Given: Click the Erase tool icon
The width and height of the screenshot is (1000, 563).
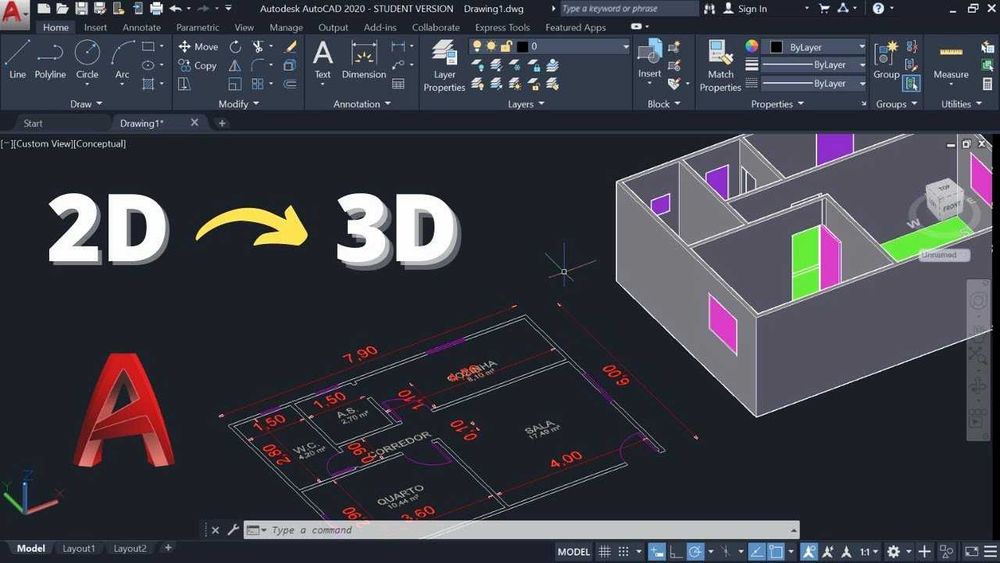Looking at the screenshot, I should pyautogui.click(x=290, y=47).
